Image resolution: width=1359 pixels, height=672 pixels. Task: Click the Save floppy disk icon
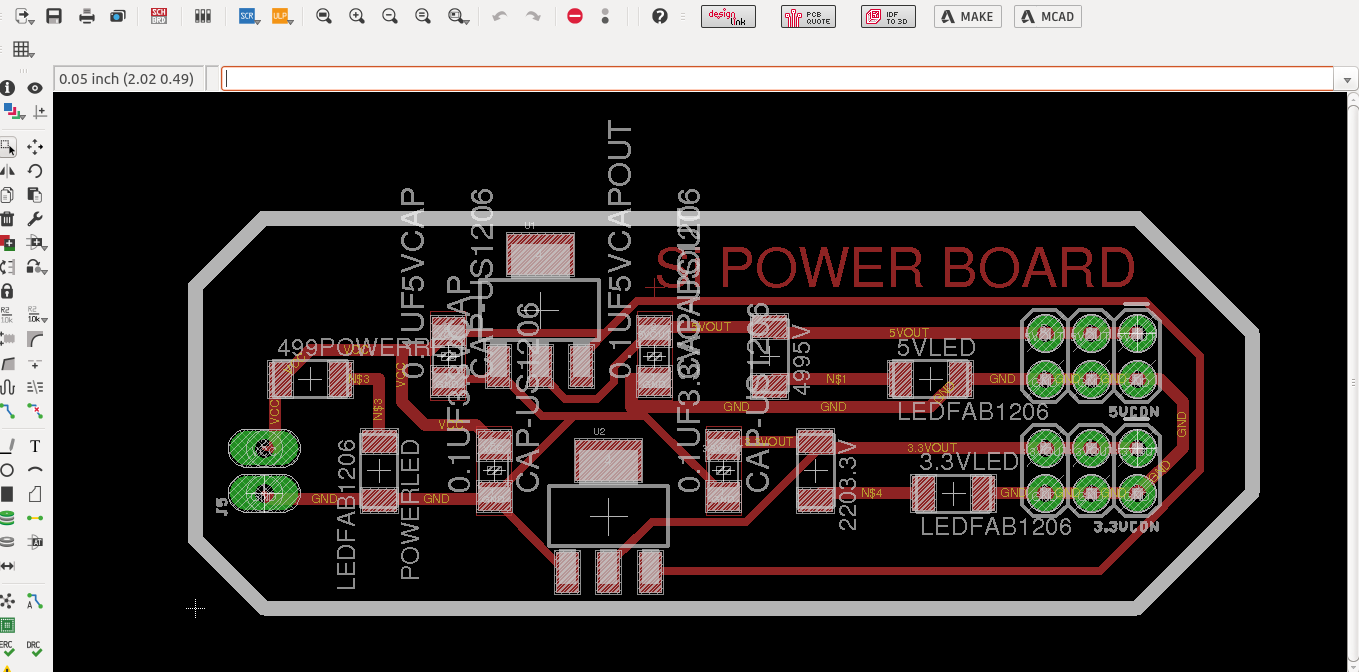(54, 16)
